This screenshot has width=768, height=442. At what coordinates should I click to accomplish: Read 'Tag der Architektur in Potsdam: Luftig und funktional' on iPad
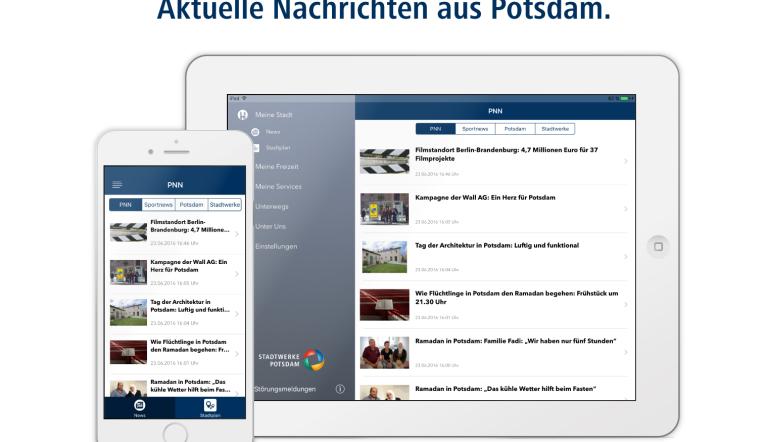tap(497, 246)
